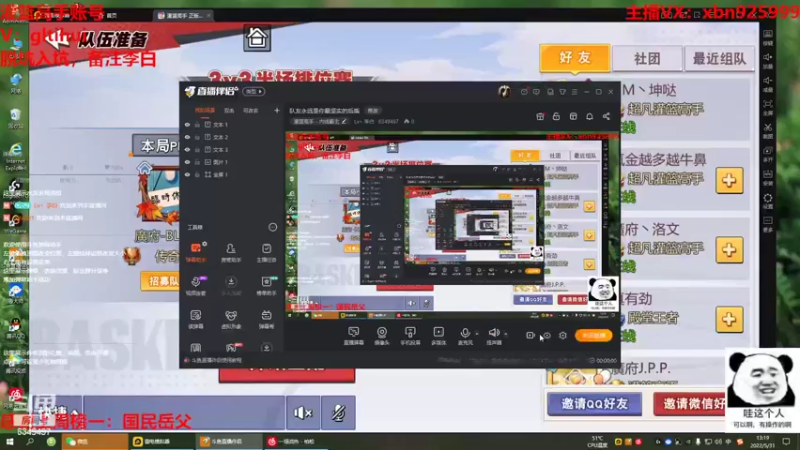
Task: Add a 多媒体 media source
Action: pyautogui.click(x=438, y=336)
